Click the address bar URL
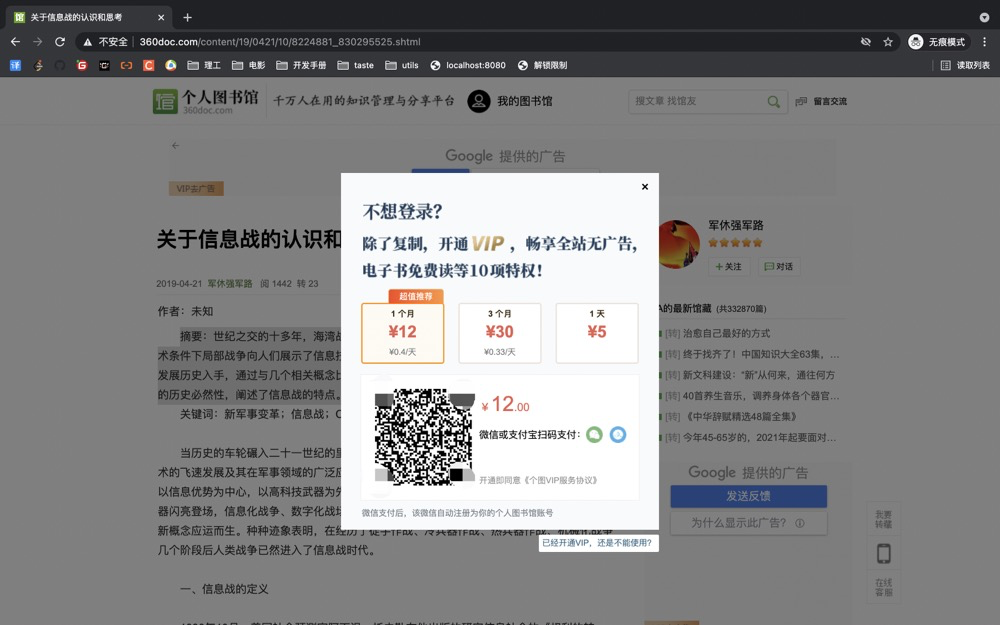The width and height of the screenshot is (1000, 625). 279,41
